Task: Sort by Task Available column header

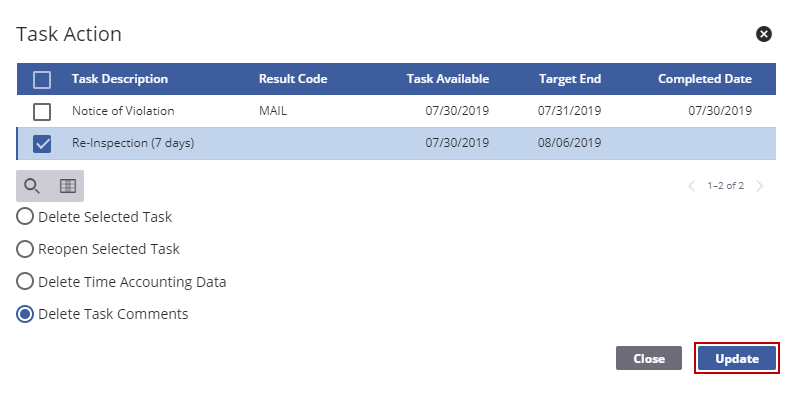Action: (448, 79)
